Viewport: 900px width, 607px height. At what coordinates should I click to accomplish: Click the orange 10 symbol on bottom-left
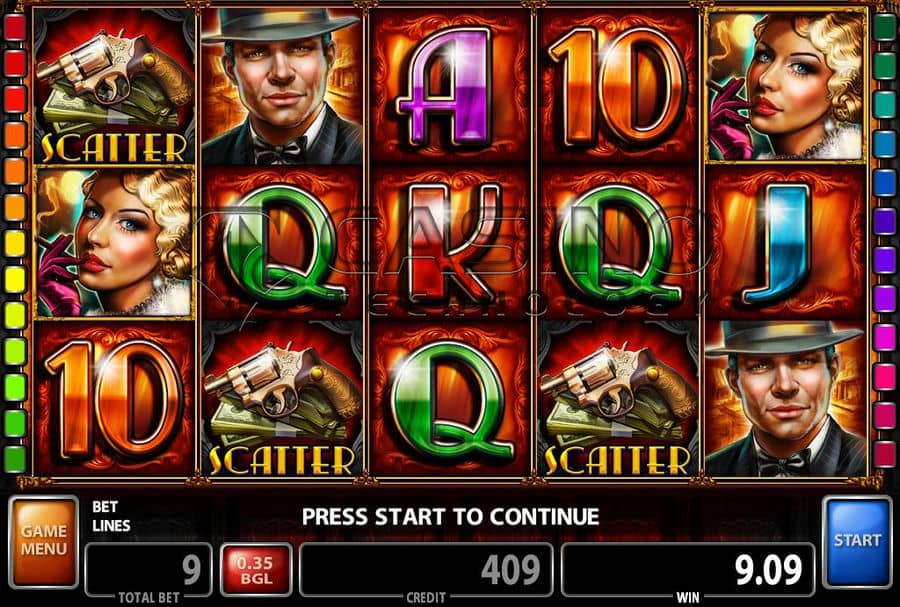click(x=114, y=398)
